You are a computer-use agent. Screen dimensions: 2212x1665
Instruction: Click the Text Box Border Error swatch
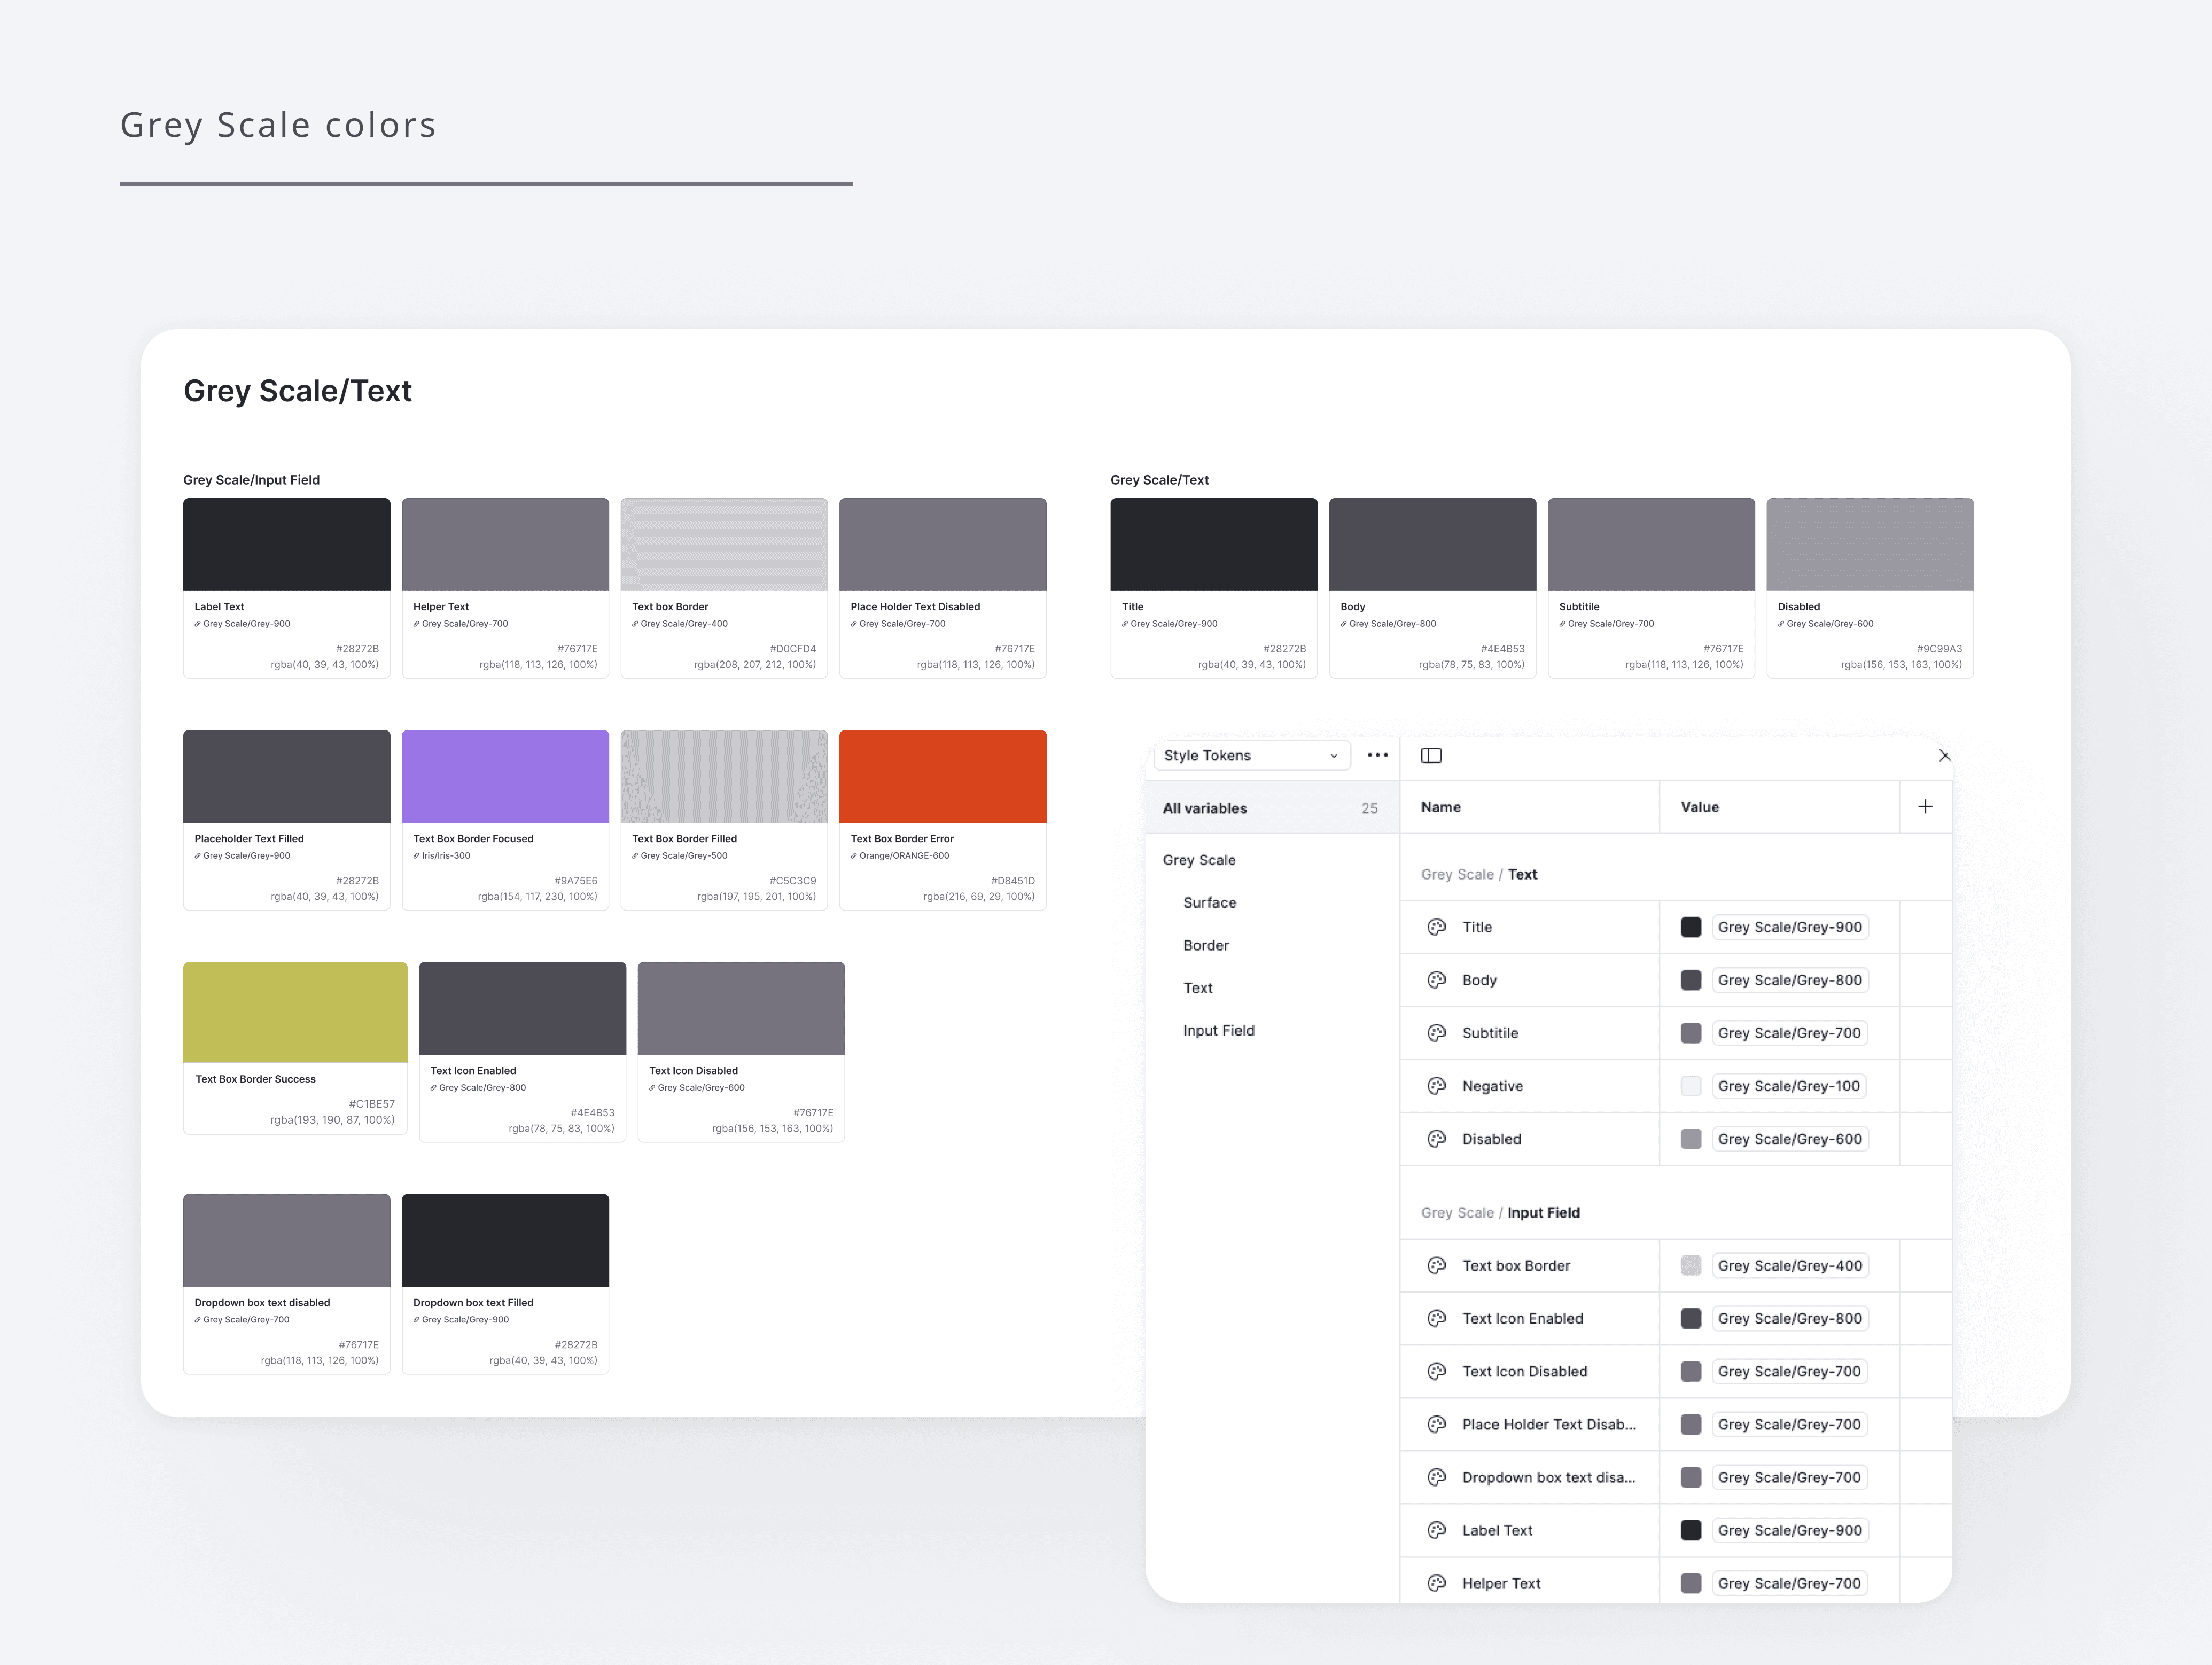pos(942,777)
